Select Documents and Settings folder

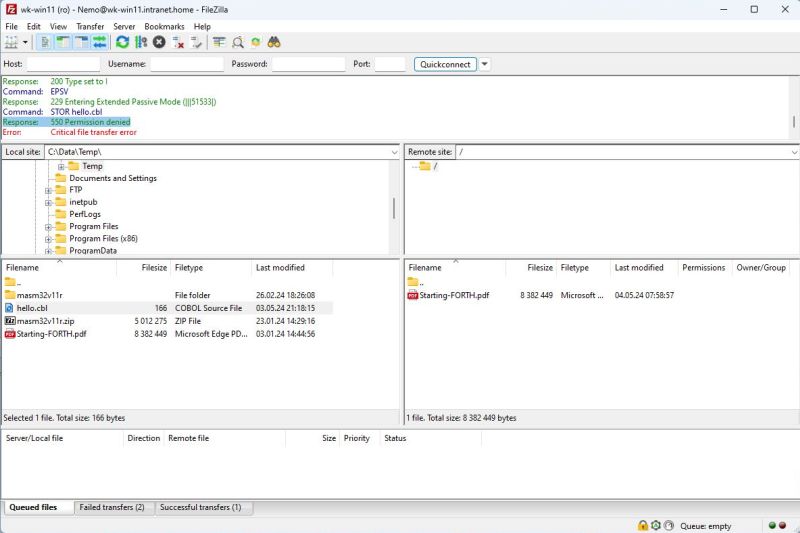[x=113, y=178]
